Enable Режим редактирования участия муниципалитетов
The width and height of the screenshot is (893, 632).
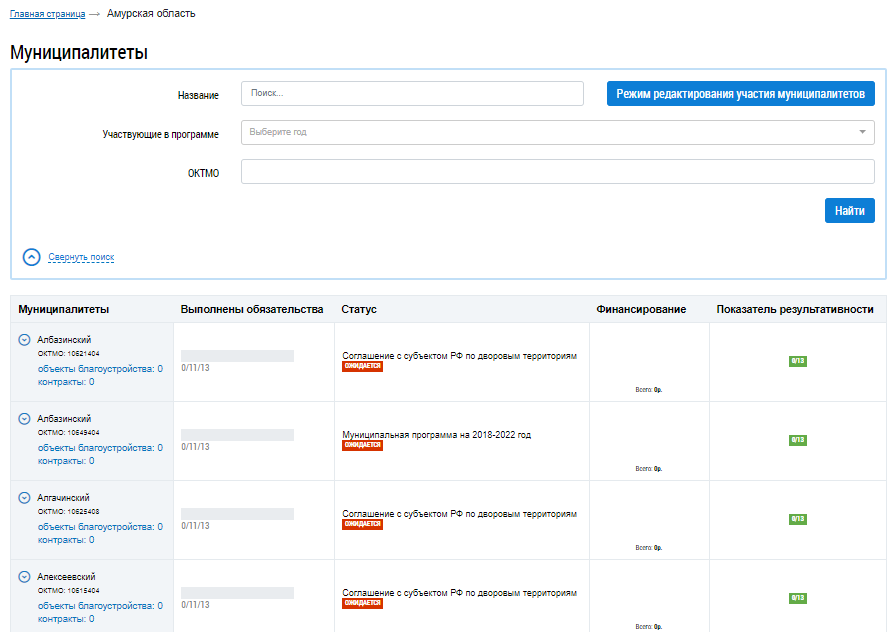740,93
